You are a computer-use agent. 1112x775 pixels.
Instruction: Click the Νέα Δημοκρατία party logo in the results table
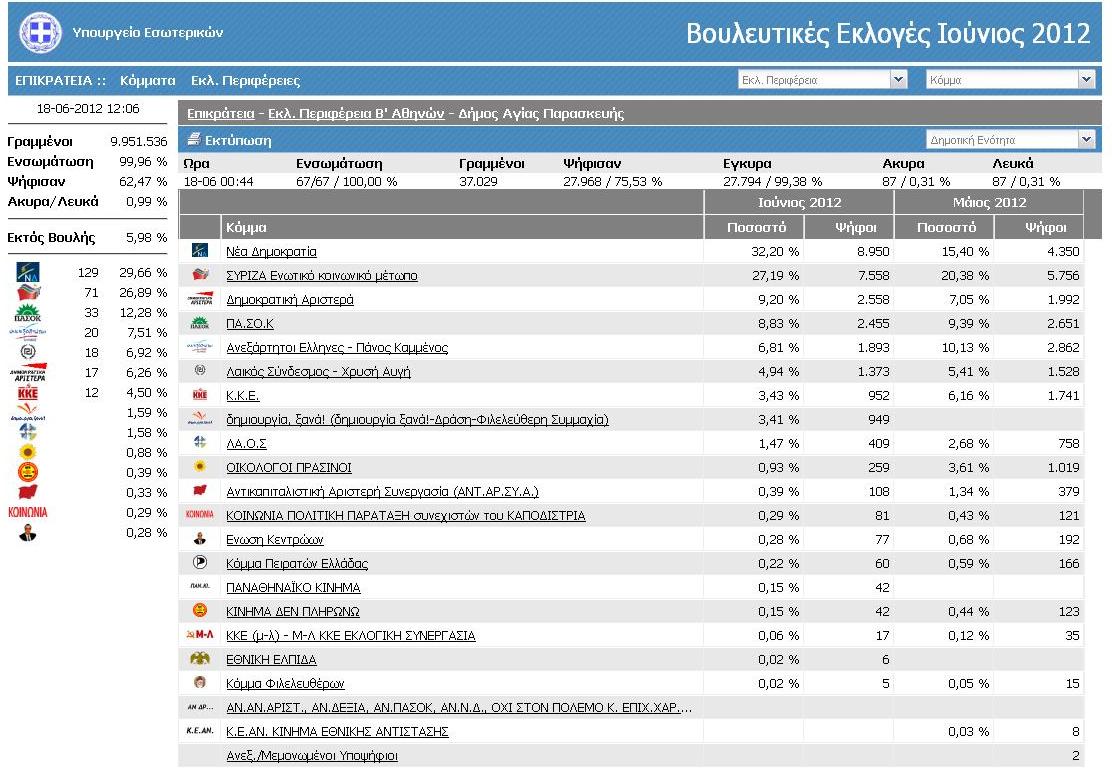200,251
